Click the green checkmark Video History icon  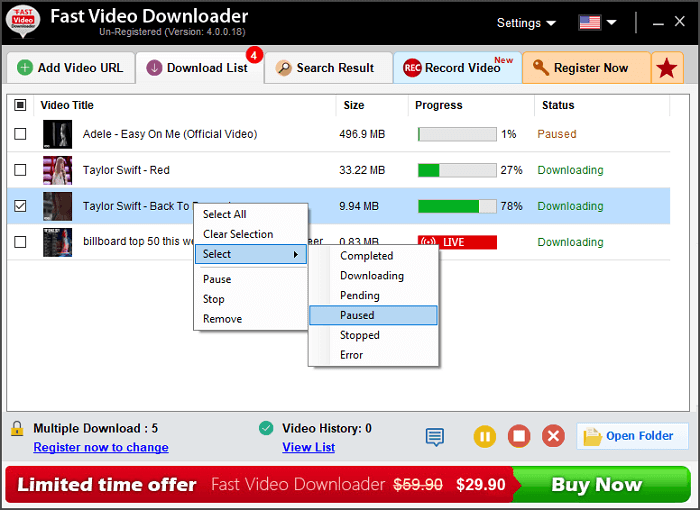266,428
